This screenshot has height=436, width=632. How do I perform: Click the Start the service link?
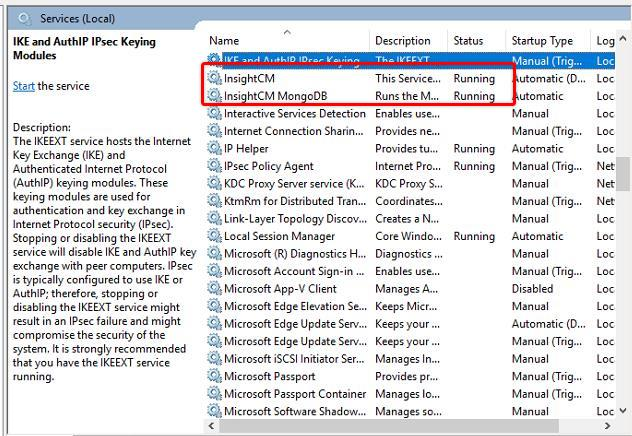pyautogui.click(x=23, y=86)
